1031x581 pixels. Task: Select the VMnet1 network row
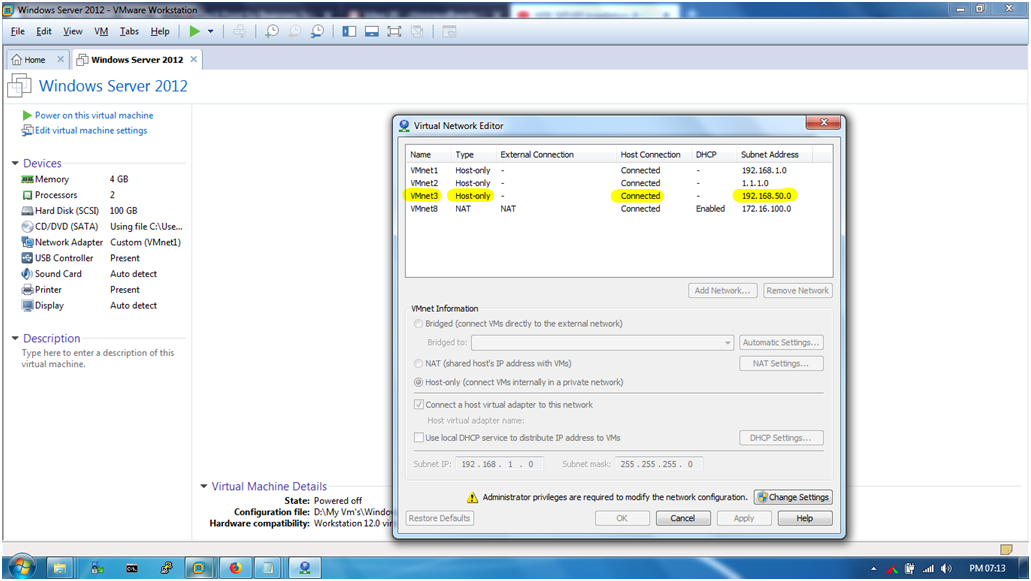[x=619, y=170]
